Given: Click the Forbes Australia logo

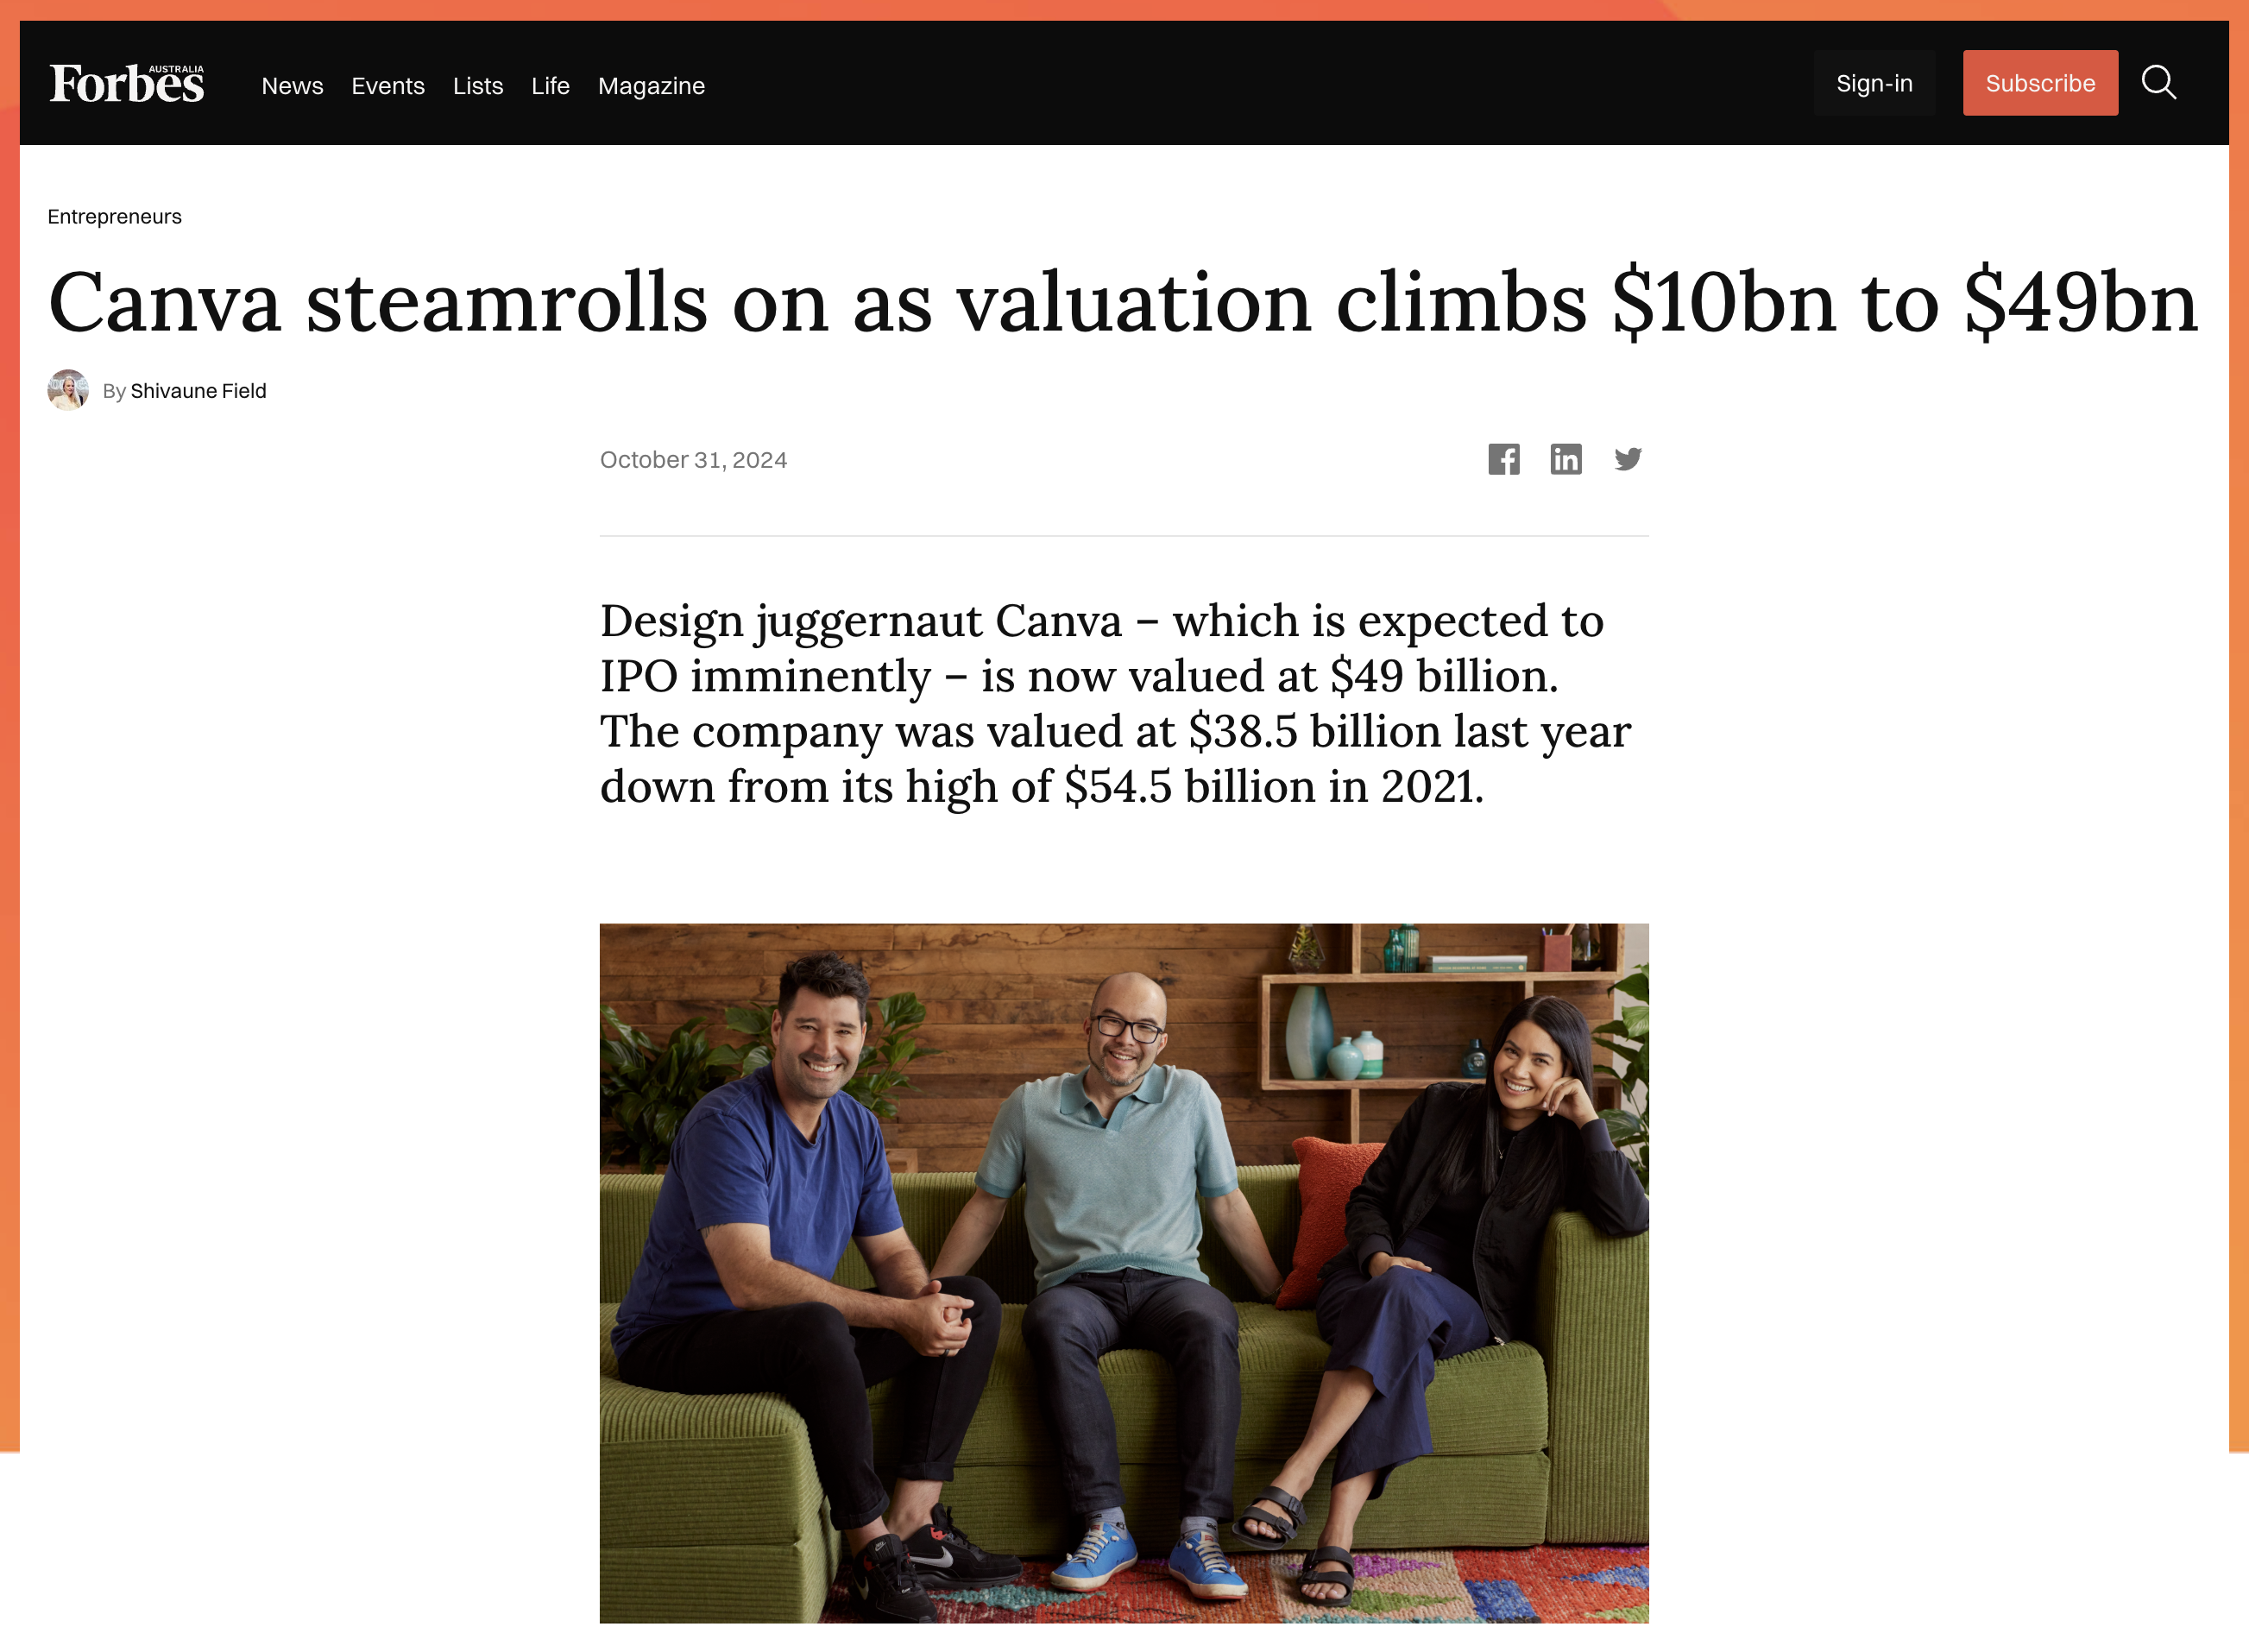Looking at the screenshot, I should (x=127, y=84).
